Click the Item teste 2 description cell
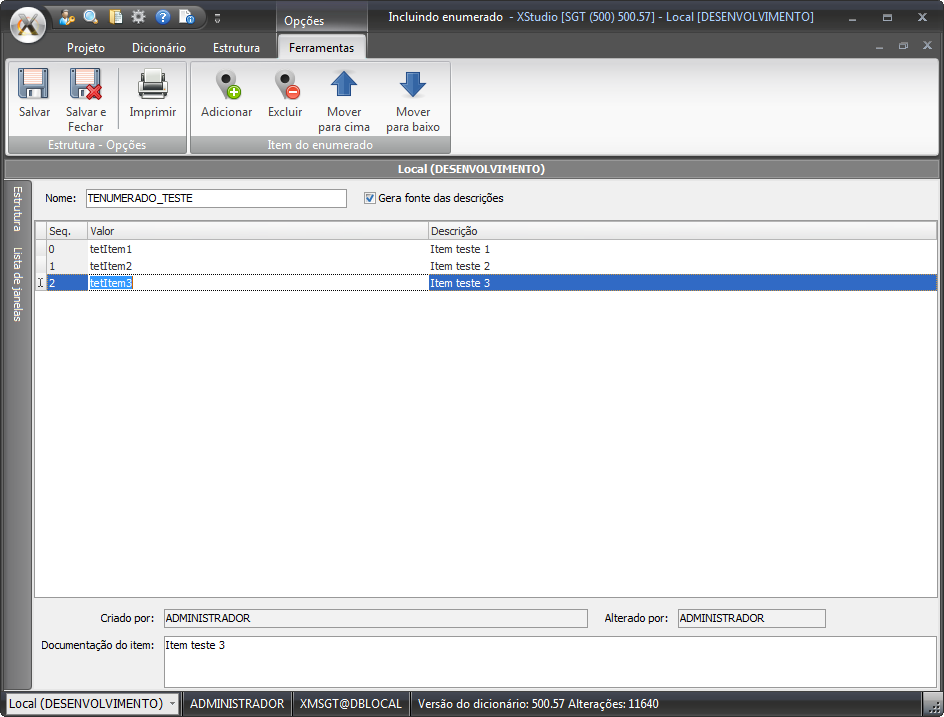This screenshot has width=944, height=717. point(682,266)
